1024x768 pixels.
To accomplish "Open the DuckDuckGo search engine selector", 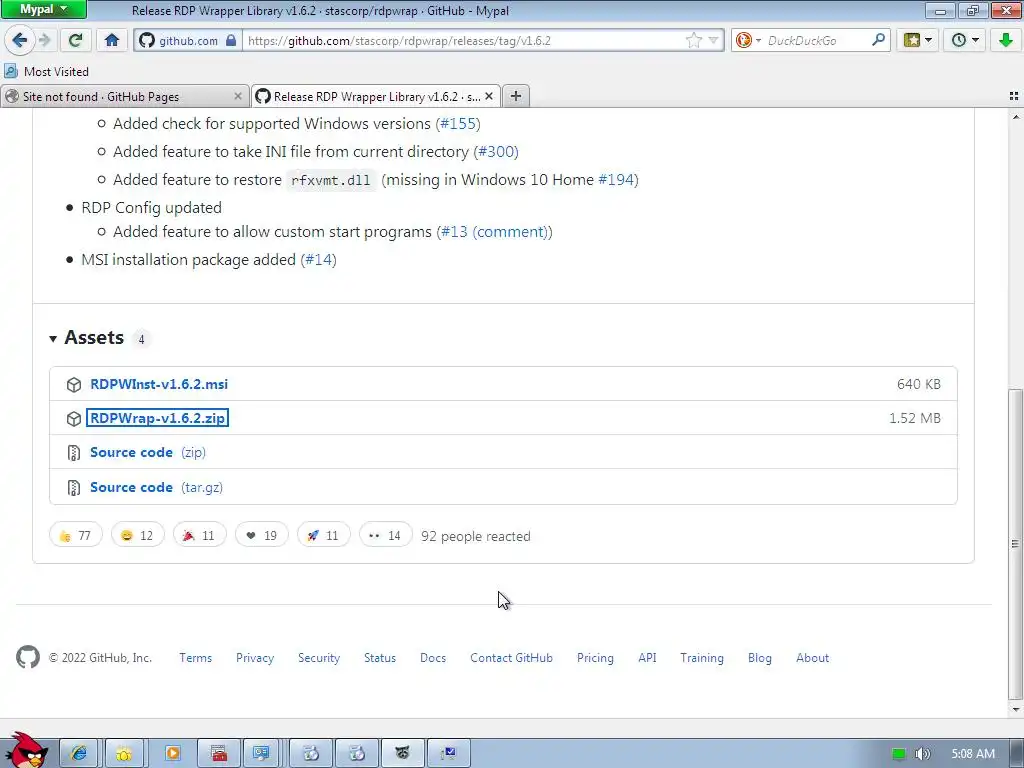I will [x=748, y=40].
